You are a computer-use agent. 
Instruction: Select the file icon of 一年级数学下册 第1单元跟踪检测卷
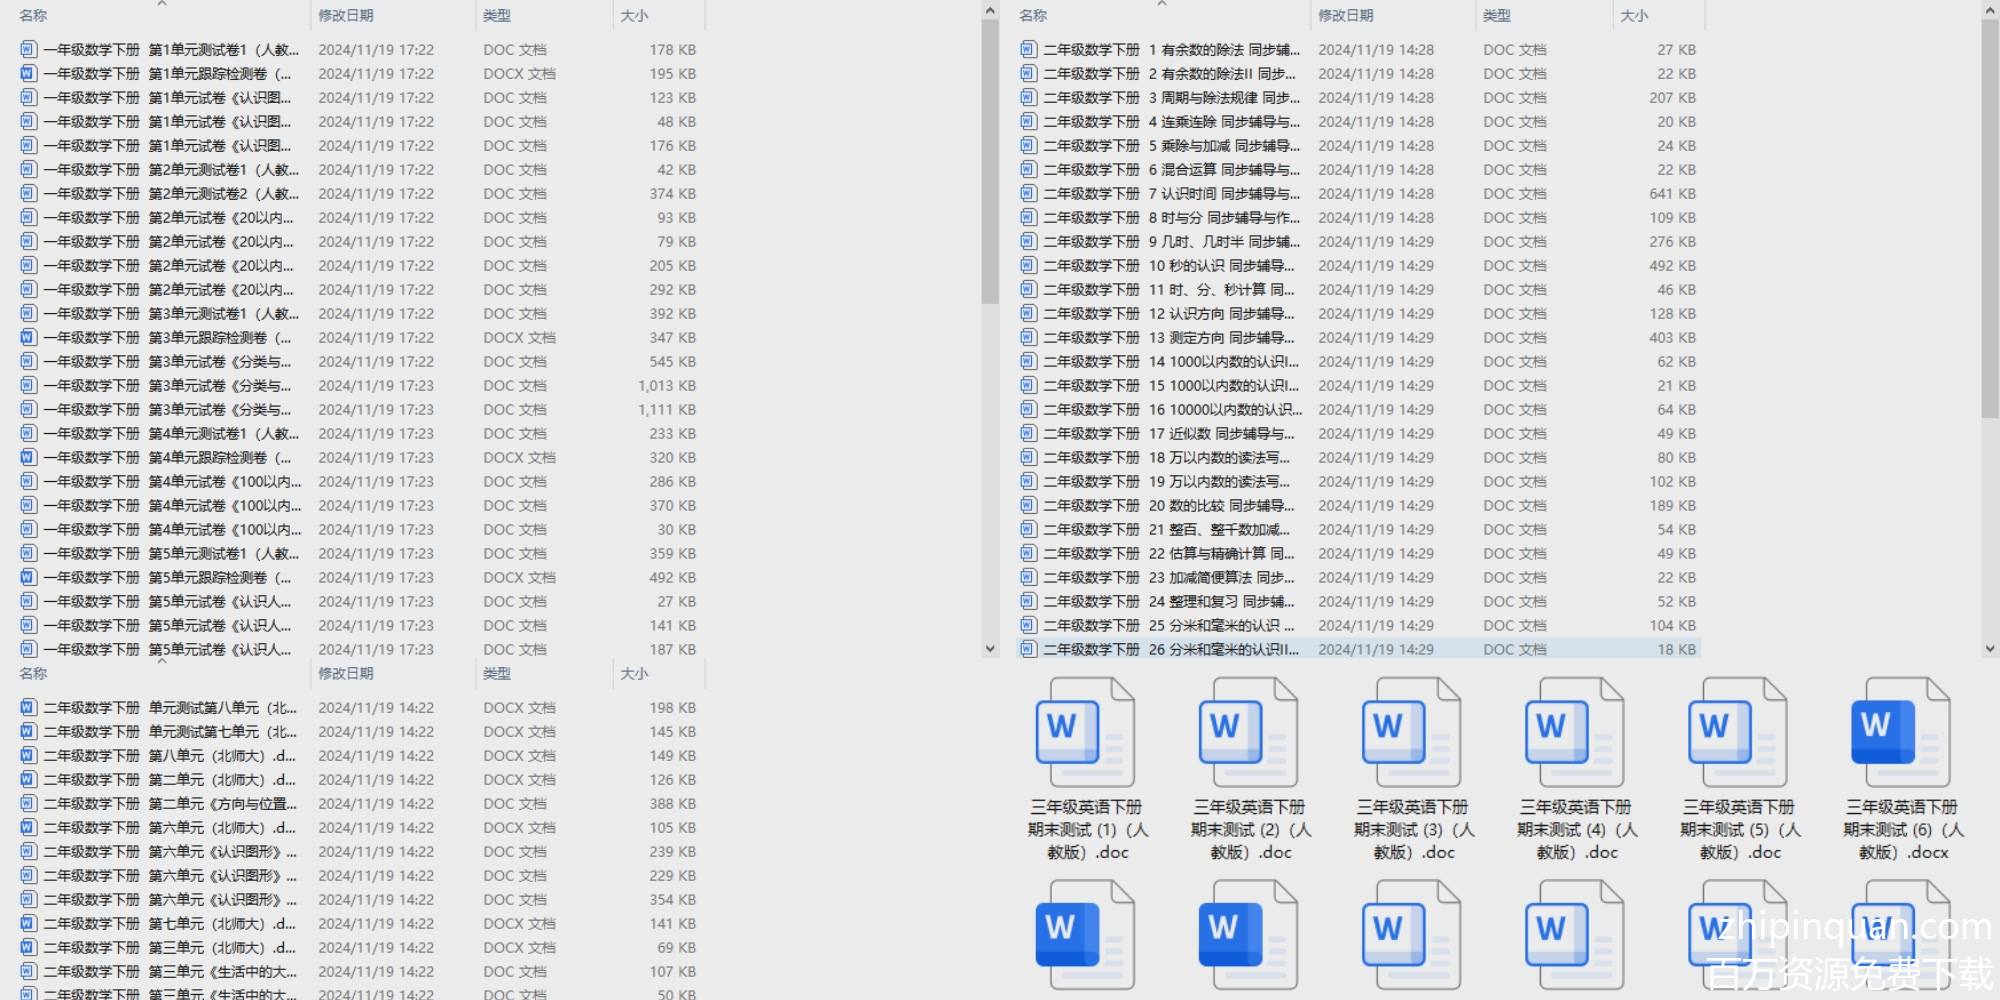coord(28,73)
